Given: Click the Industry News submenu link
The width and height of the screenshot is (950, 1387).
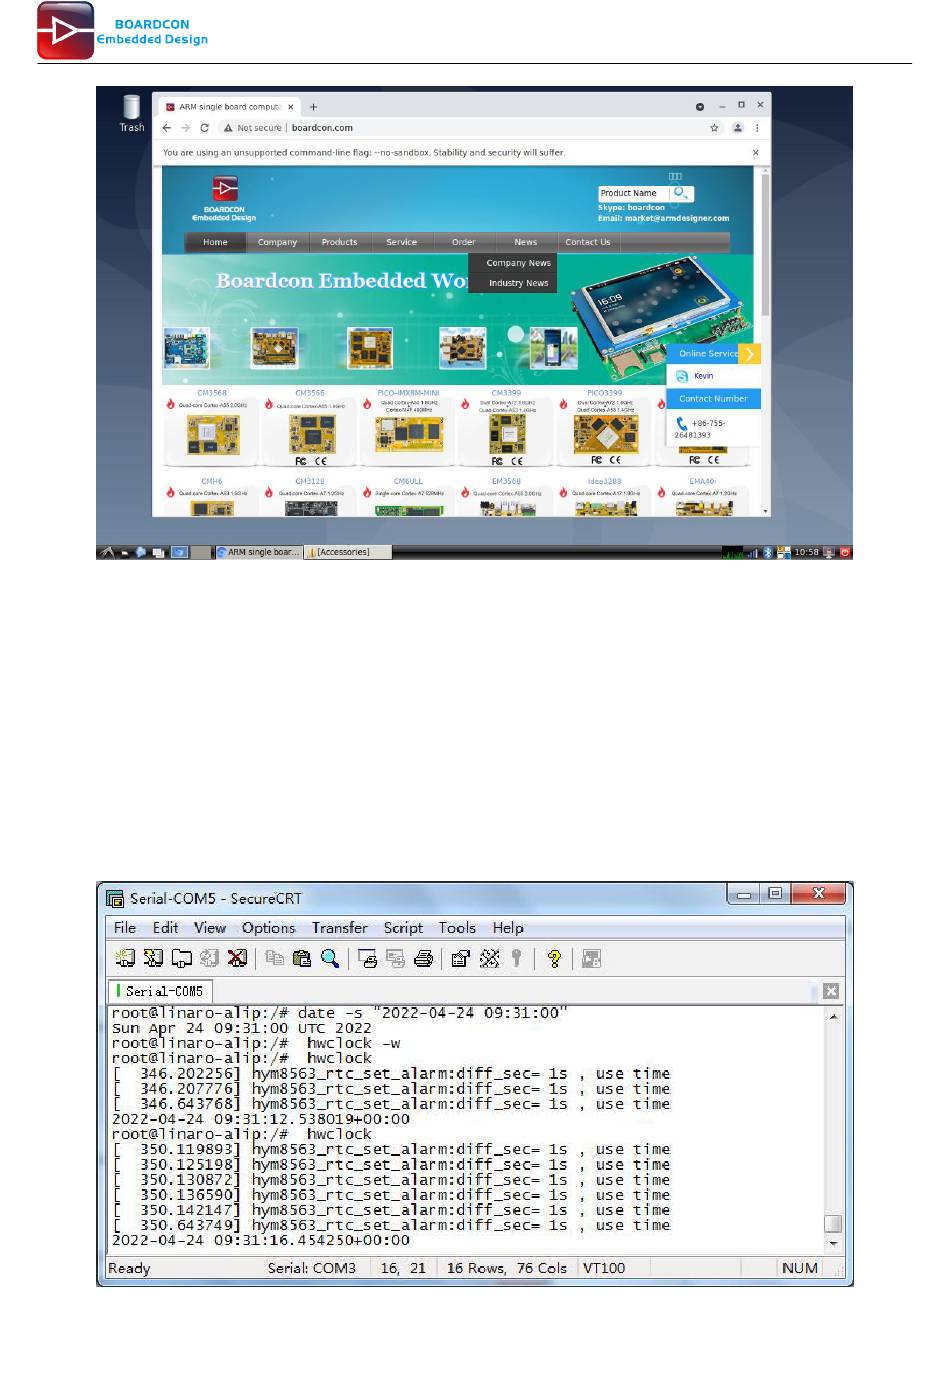Looking at the screenshot, I should (518, 283).
